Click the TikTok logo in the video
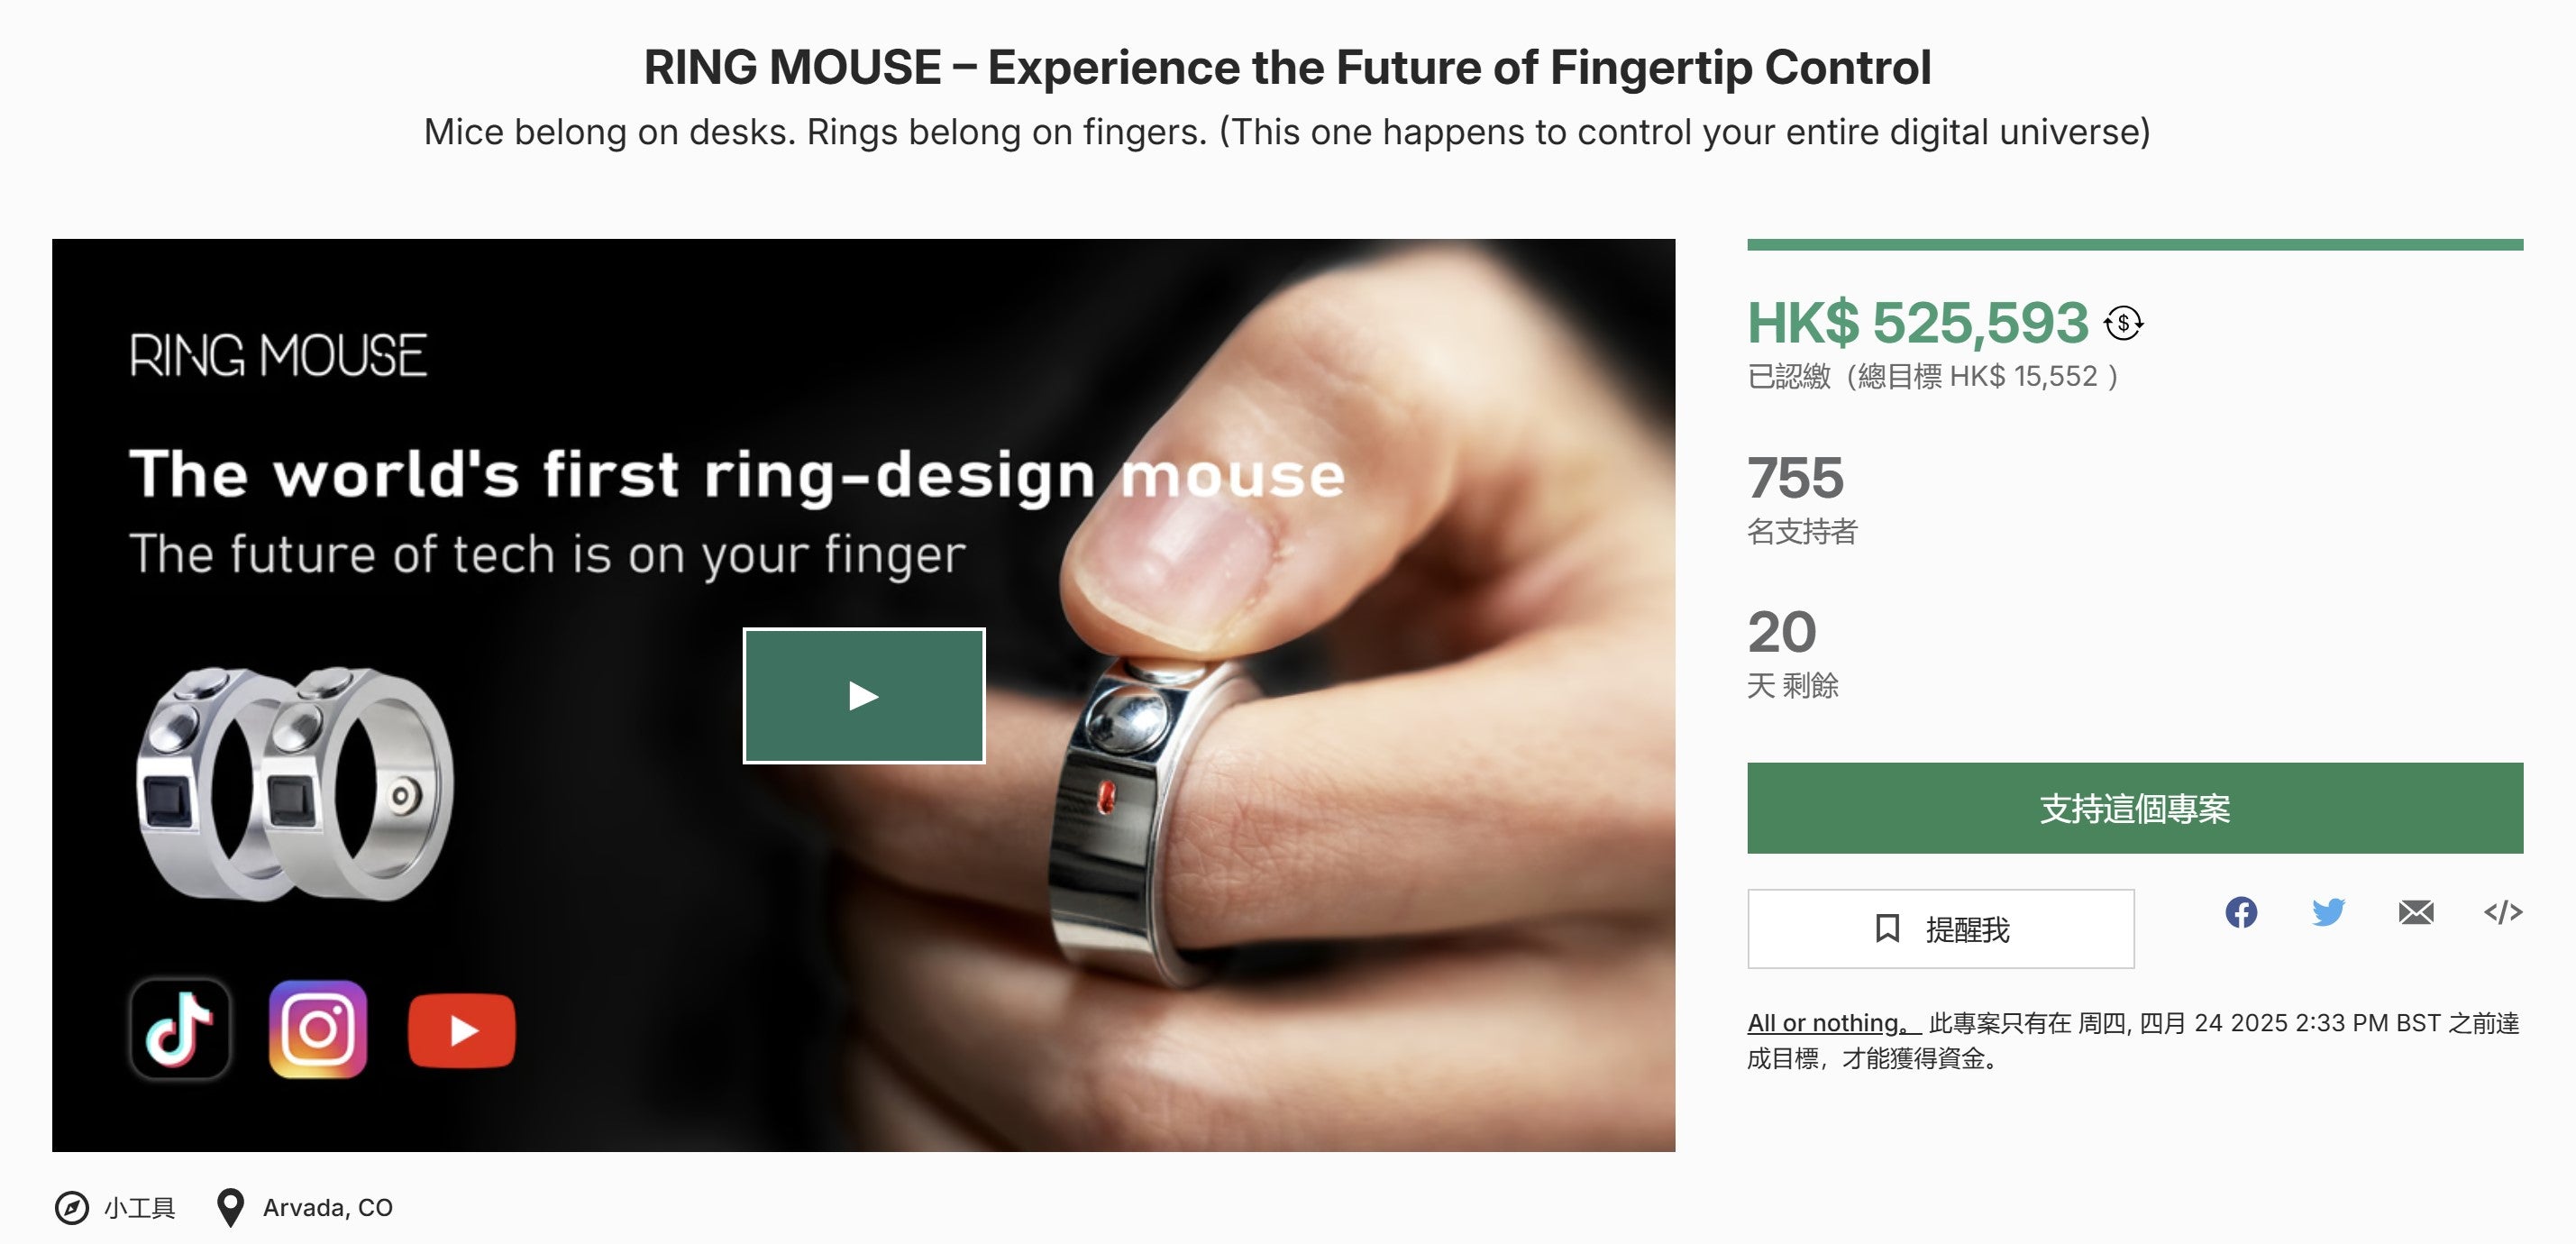 (180, 1029)
